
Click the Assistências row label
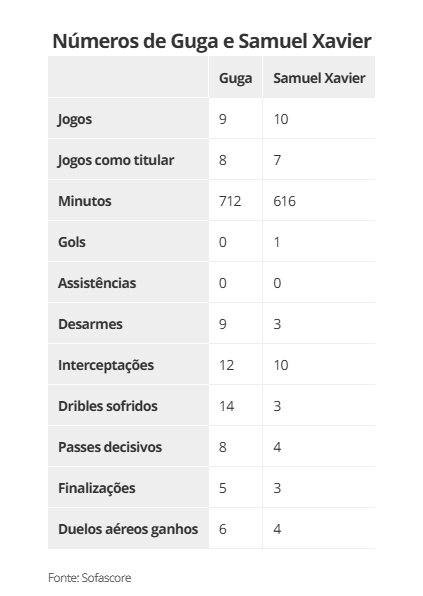point(97,283)
